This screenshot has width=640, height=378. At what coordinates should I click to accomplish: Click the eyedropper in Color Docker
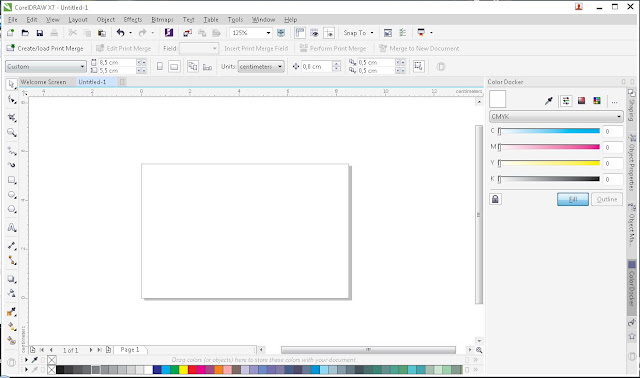pyautogui.click(x=549, y=101)
